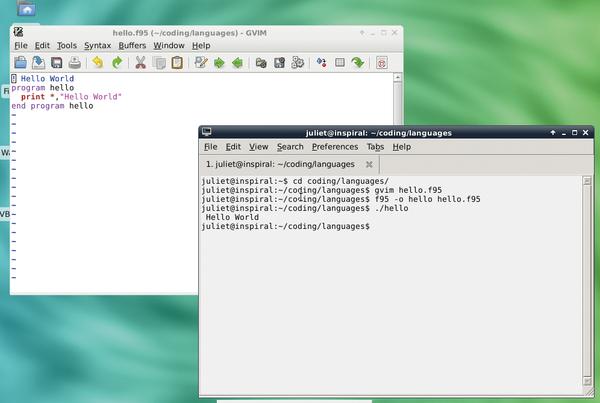Open the Window menu in GVIM
The image size is (600, 403).
pyautogui.click(x=169, y=46)
